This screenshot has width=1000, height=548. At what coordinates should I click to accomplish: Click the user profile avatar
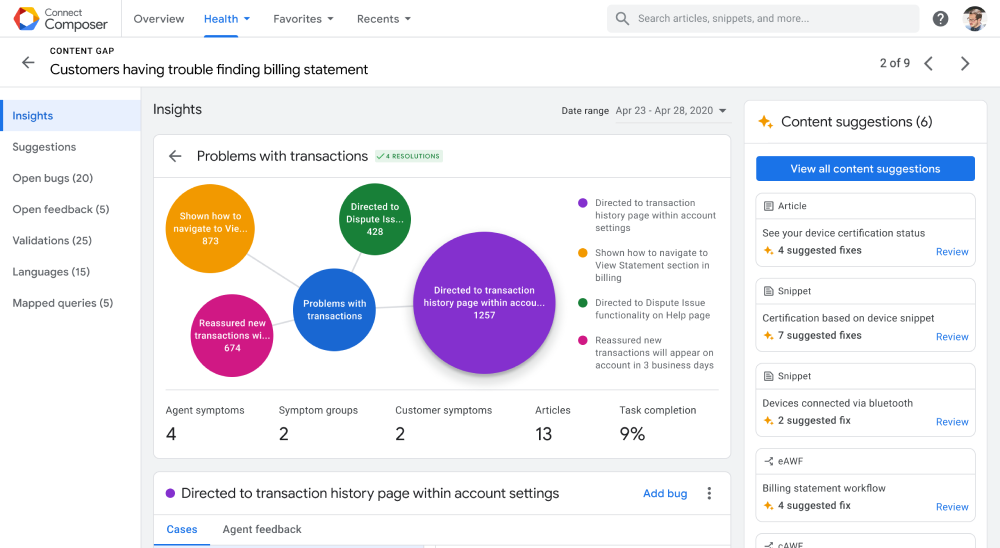974,19
